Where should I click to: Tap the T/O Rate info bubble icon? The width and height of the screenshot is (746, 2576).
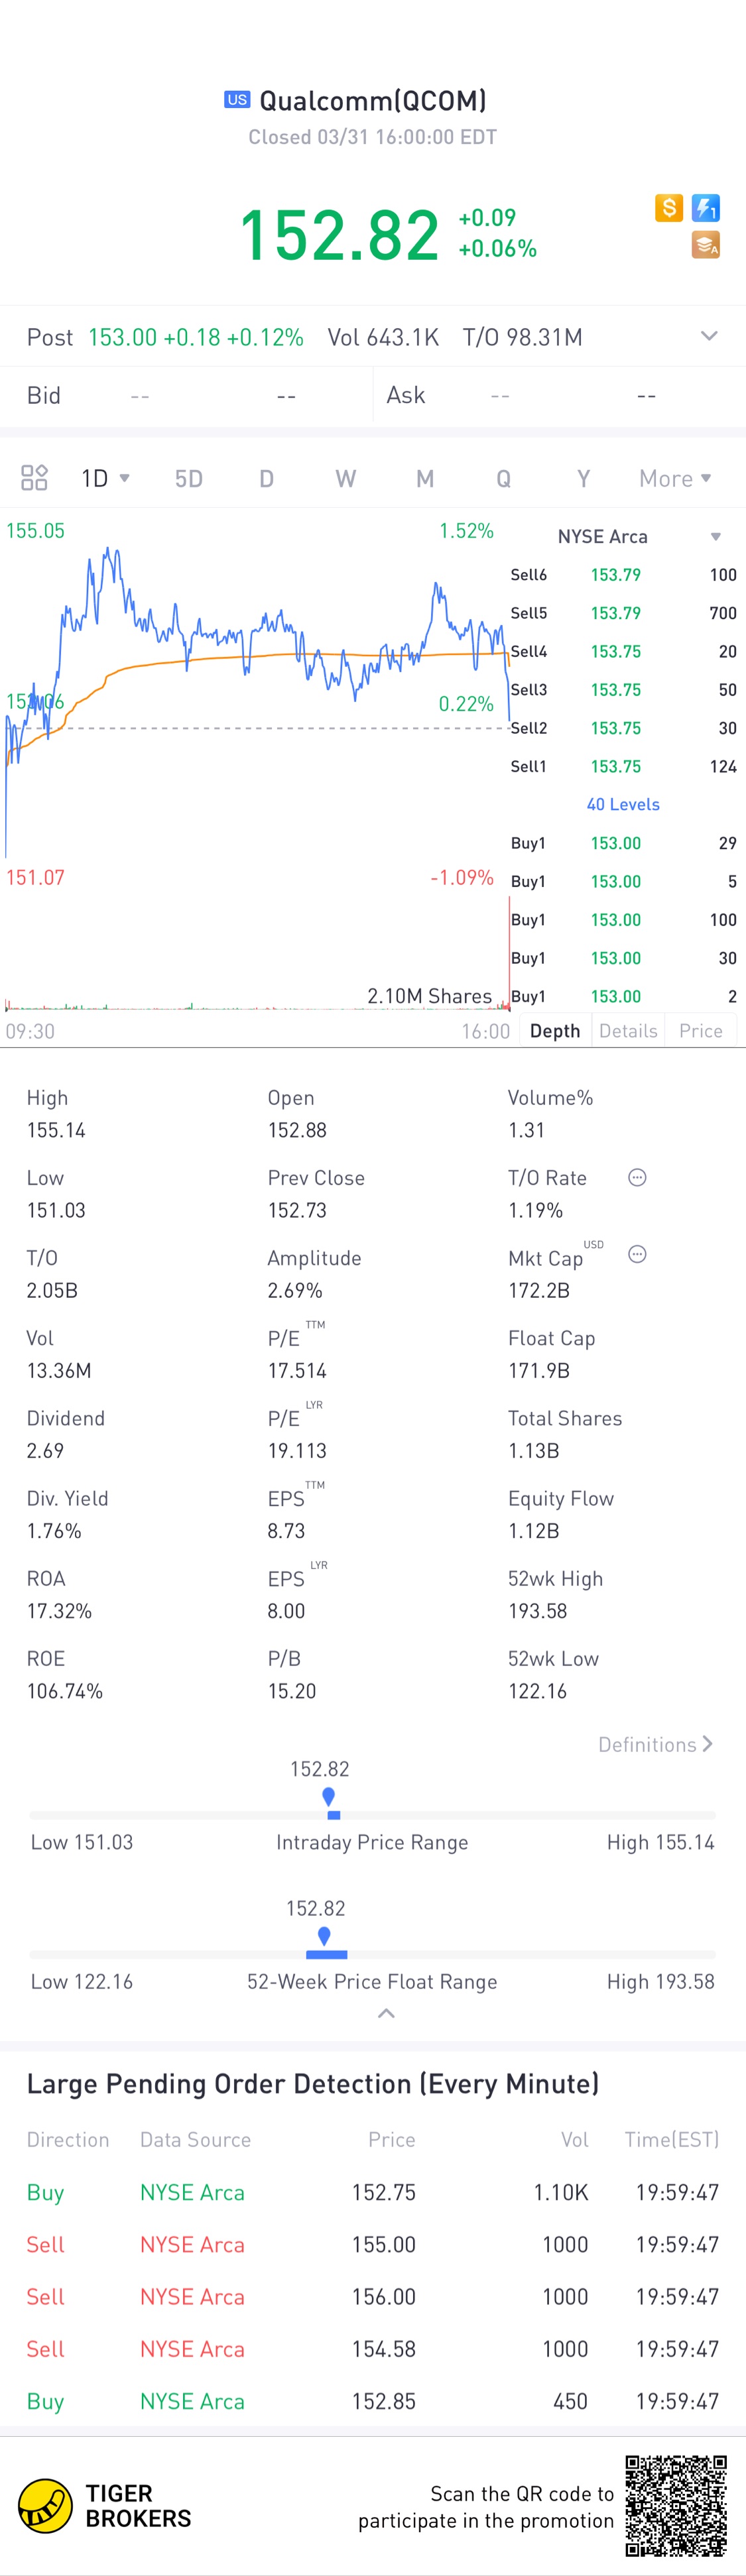[x=637, y=1178]
